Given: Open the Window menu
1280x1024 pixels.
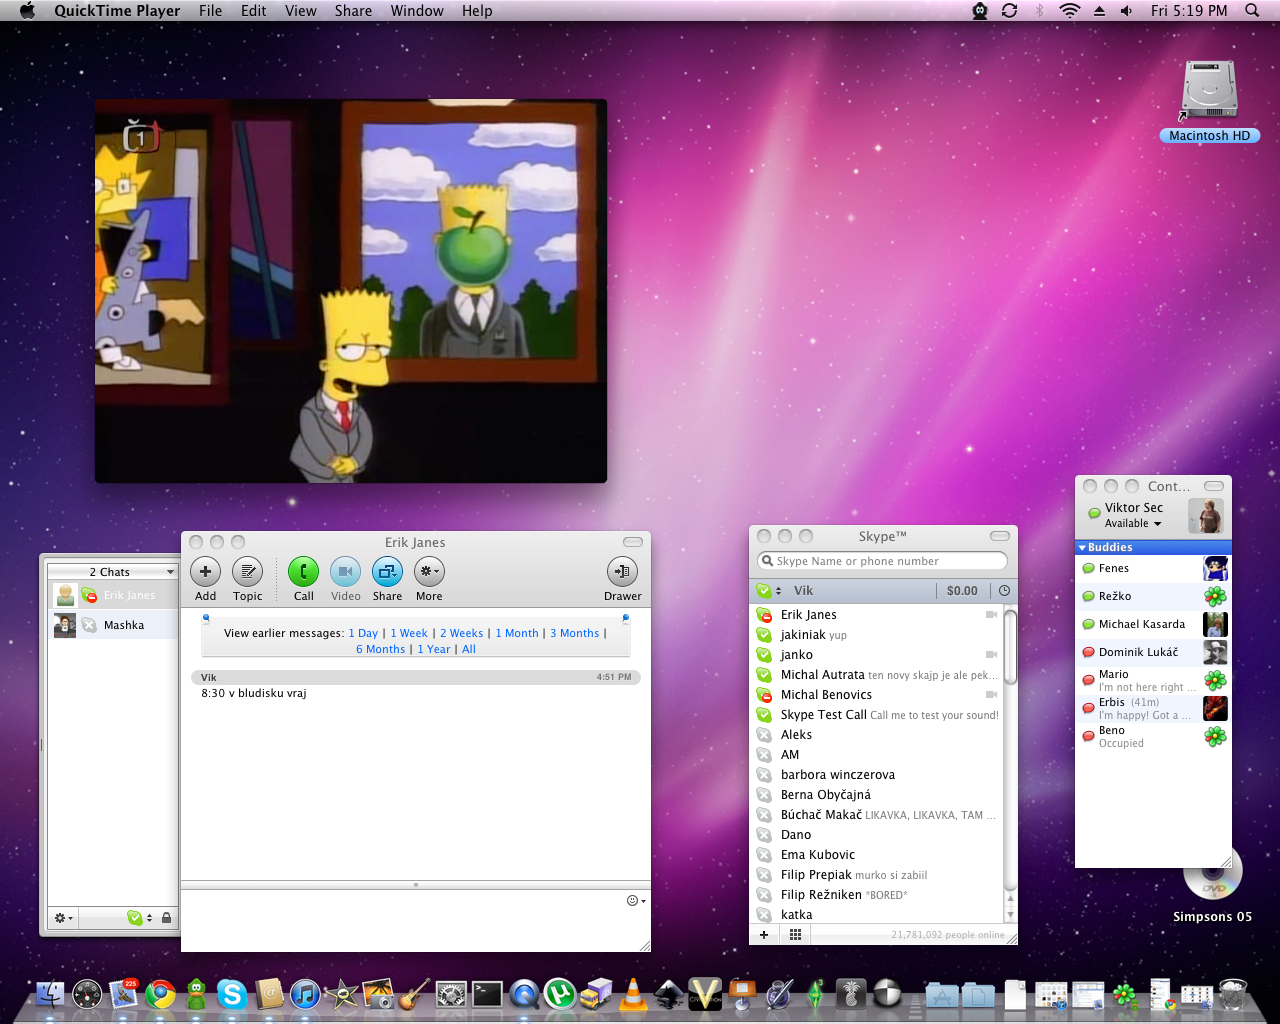Looking at the screenshot, I should pyautogui.click(x=417, y=11).
